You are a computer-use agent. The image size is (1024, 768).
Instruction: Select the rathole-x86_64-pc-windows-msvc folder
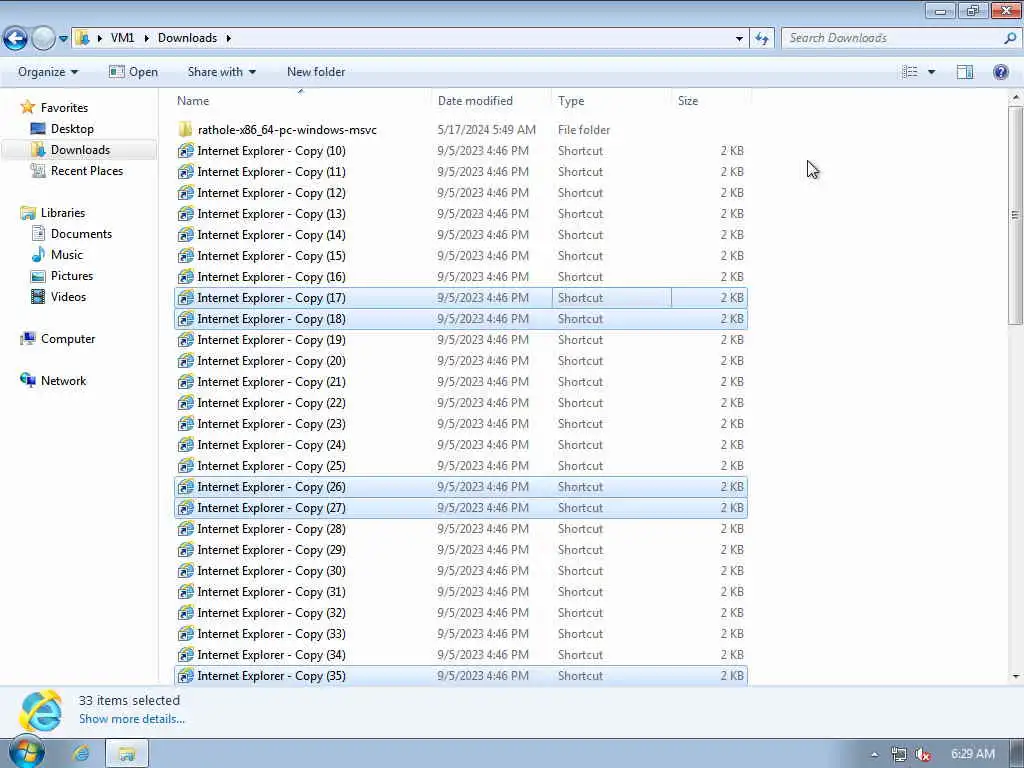[287, 130]
